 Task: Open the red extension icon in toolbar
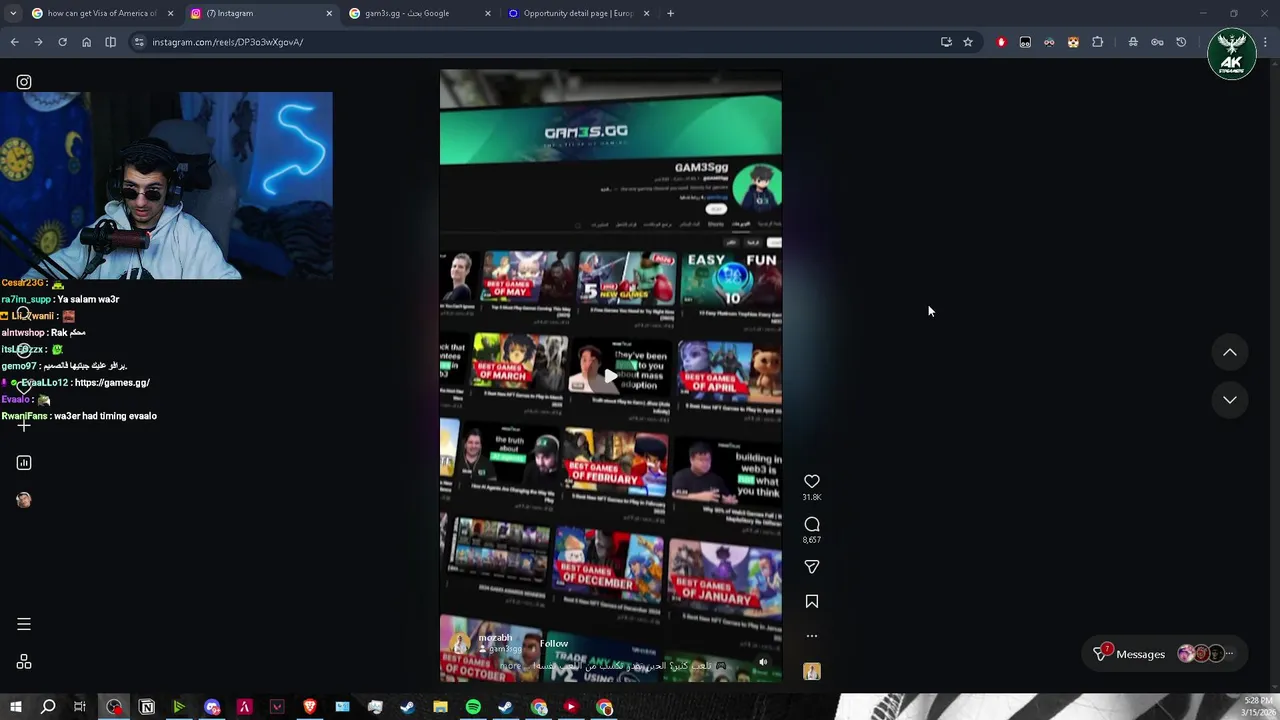[1001, 42]
